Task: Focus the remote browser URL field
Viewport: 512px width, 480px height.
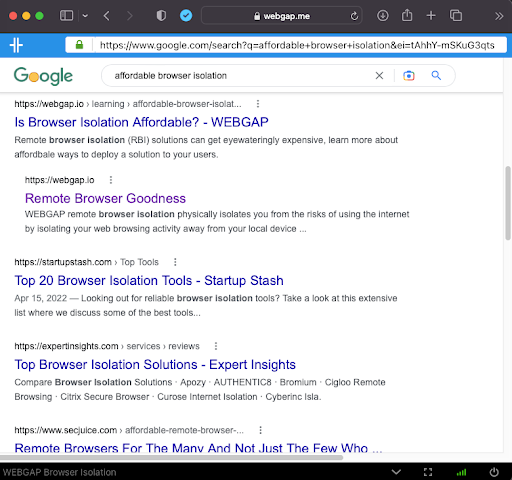Action: click(x=297, y=45)
